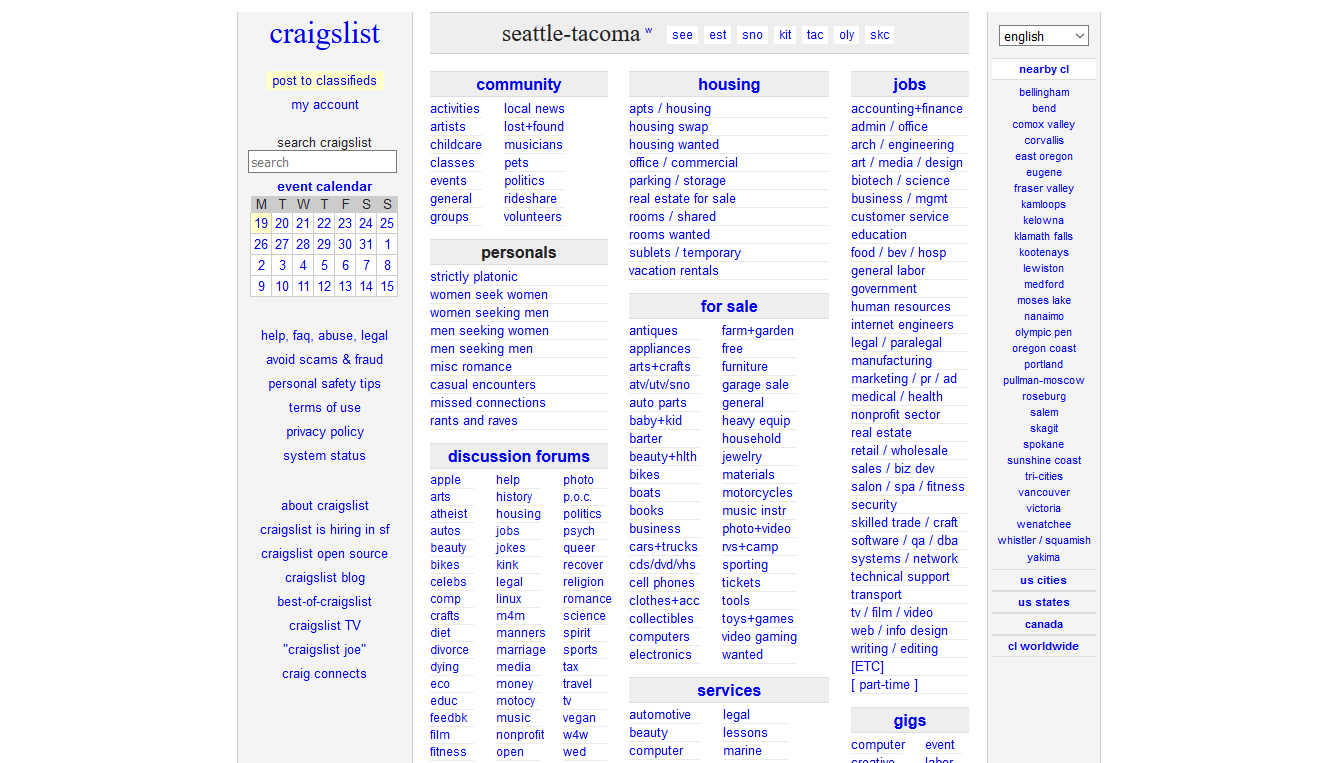1339x763 pixels.
Task: Open the [ part-time ] jobs link
Action: 884,685
